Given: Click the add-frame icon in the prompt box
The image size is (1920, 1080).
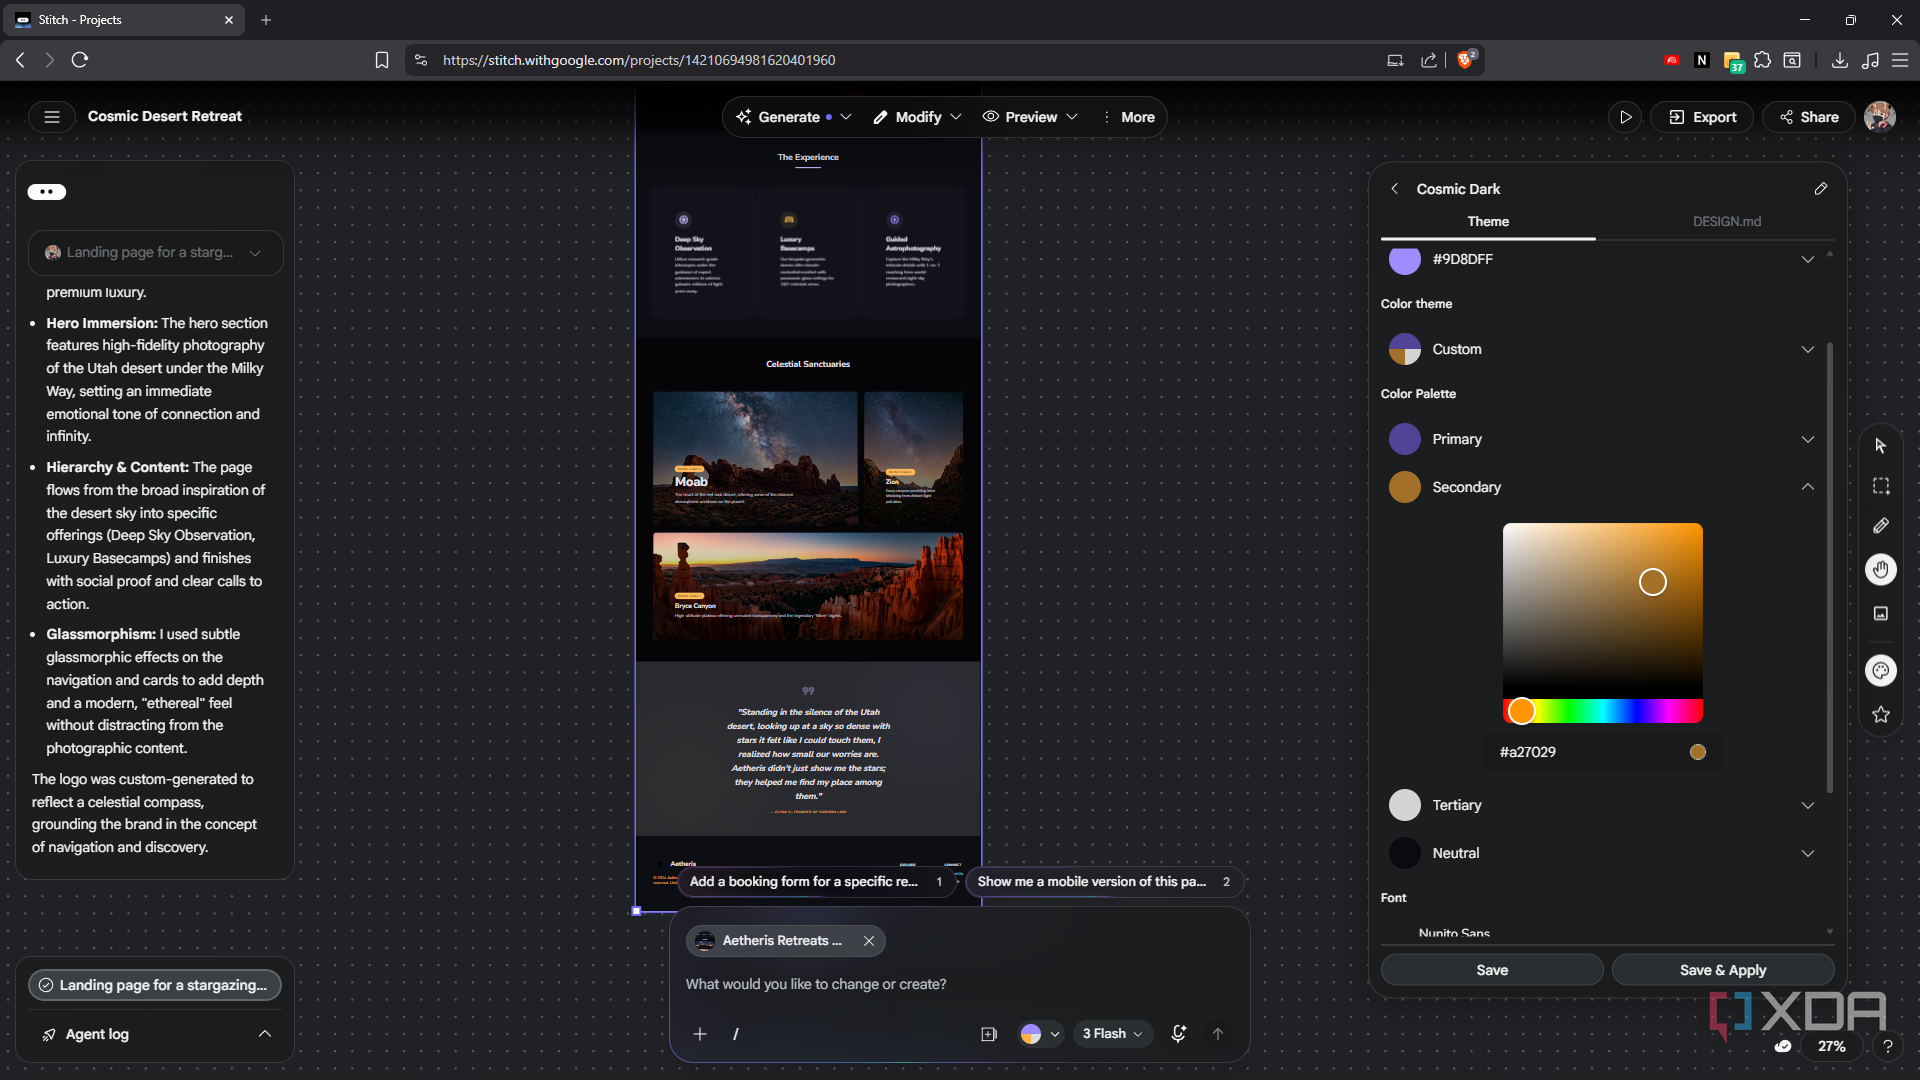Looking at the screenshot, I should (989, 1034).
